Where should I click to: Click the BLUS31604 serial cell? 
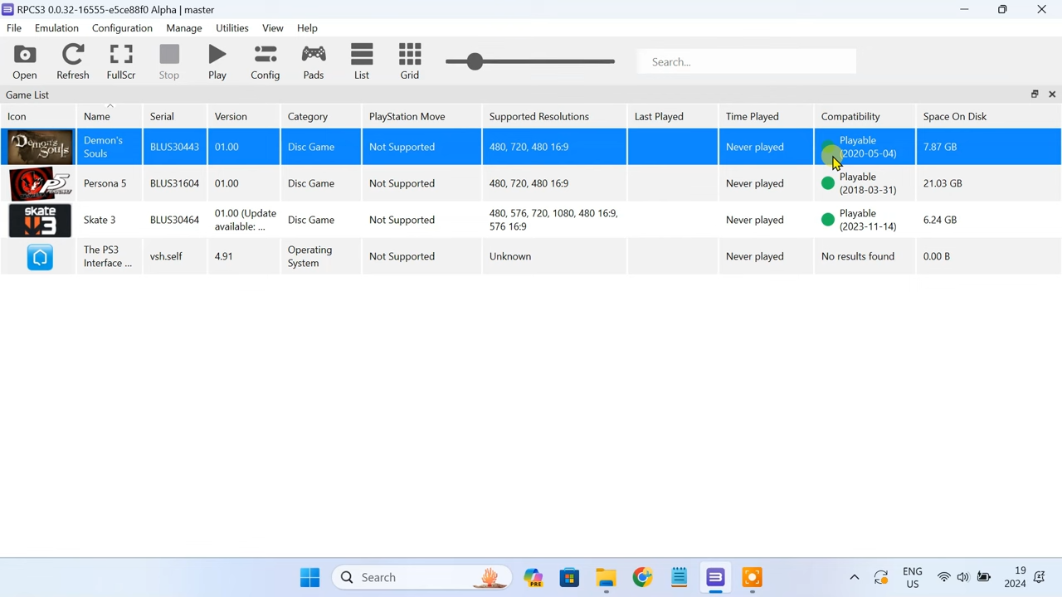pos(175,184)
